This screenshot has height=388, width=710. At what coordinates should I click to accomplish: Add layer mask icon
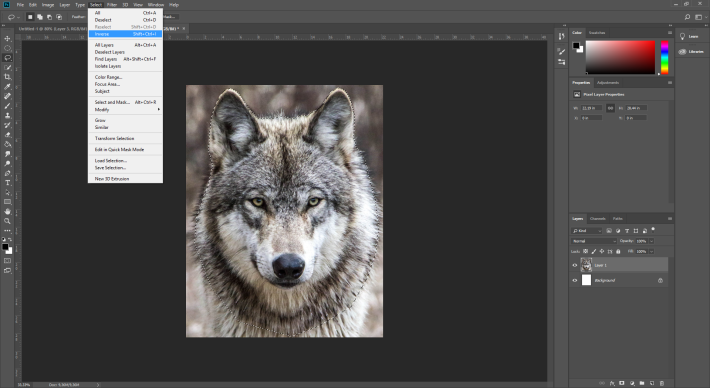pos(622,383)
